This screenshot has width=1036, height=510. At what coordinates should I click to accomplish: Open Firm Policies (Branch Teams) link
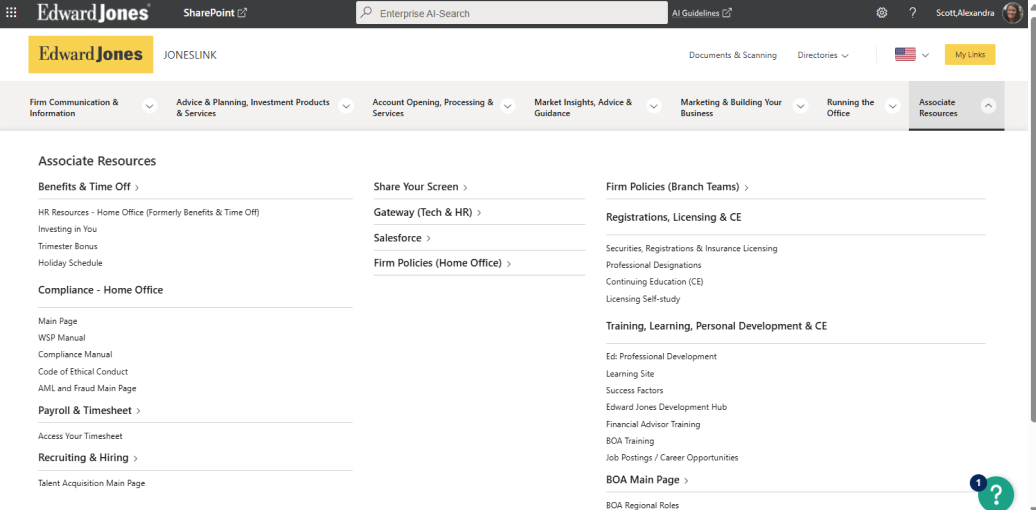pyautogui.click(x=677, y=187)
